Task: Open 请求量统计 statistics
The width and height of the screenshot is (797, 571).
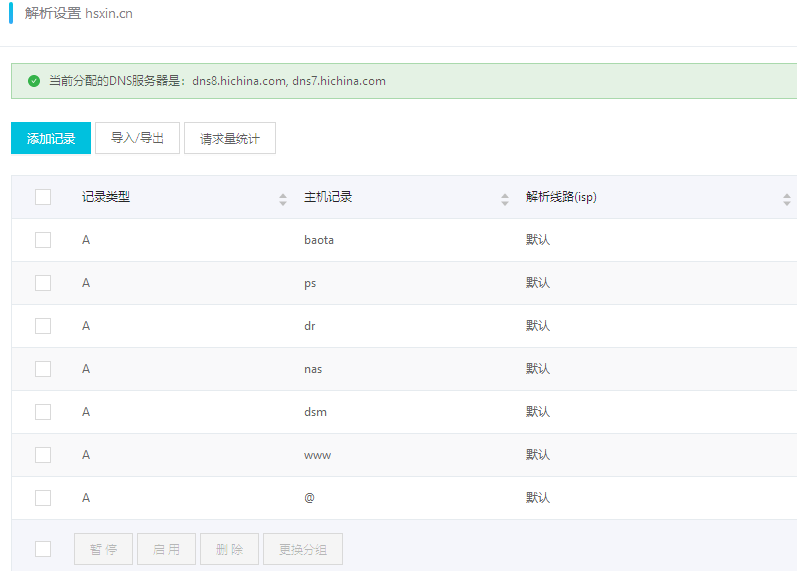Action: [230, 139]
